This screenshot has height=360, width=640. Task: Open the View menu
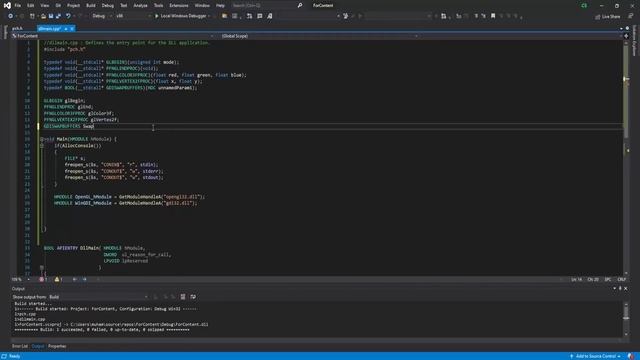(x=44, y=6)
